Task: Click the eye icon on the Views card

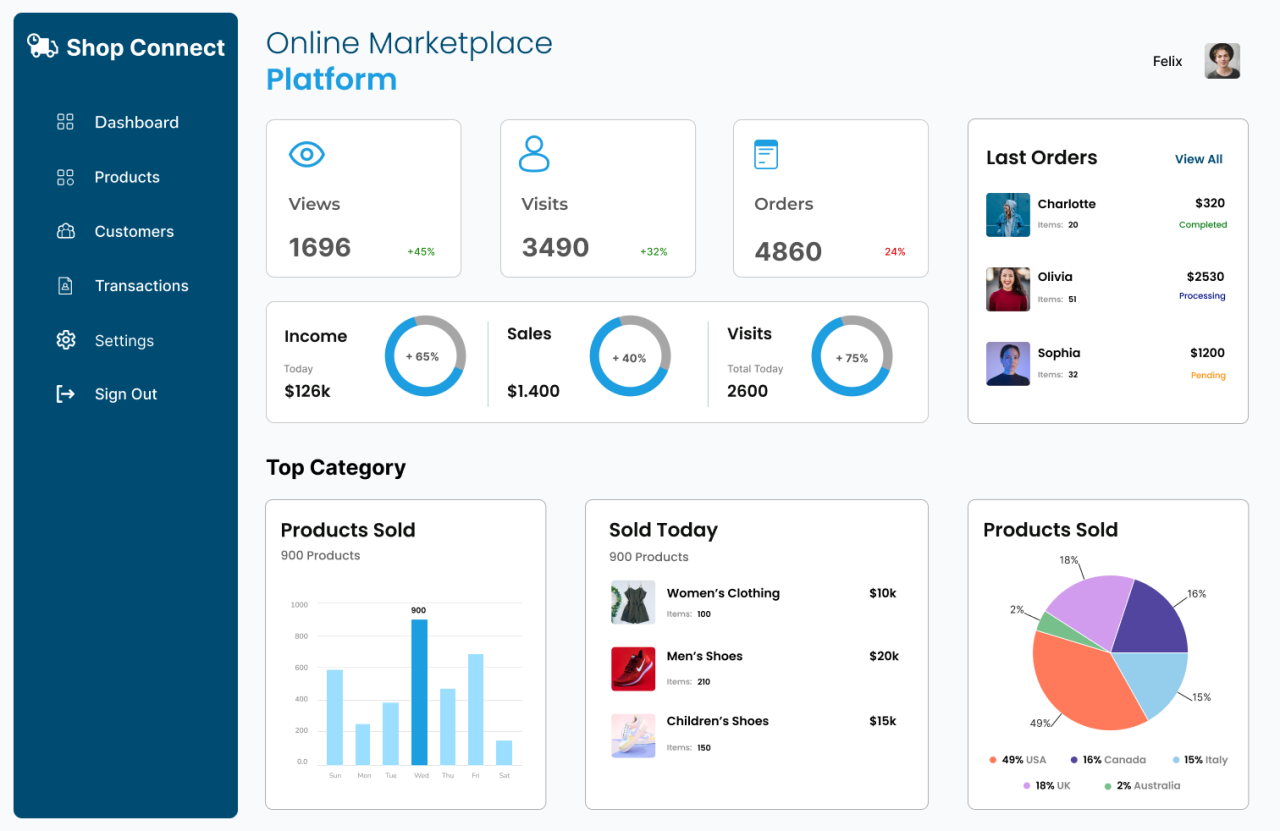Action: pos(306,153)
